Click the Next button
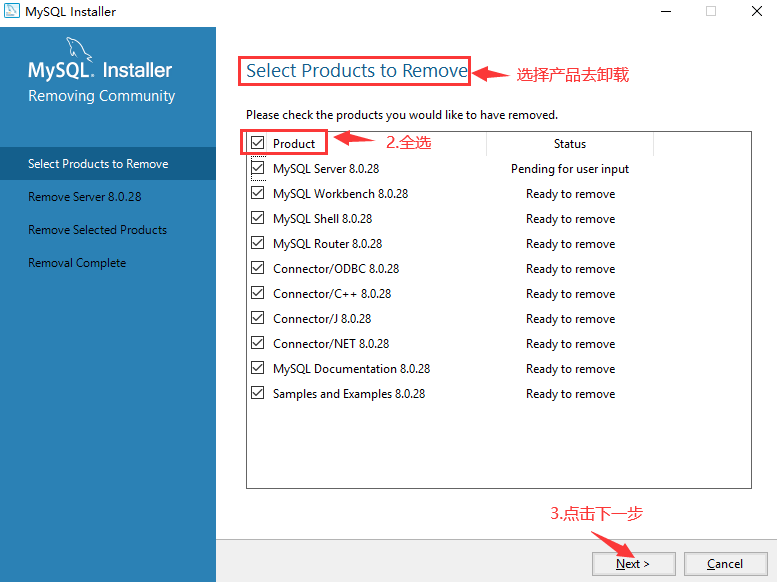The height and width of the screenshot is (582, 777). tap(633, 564)
